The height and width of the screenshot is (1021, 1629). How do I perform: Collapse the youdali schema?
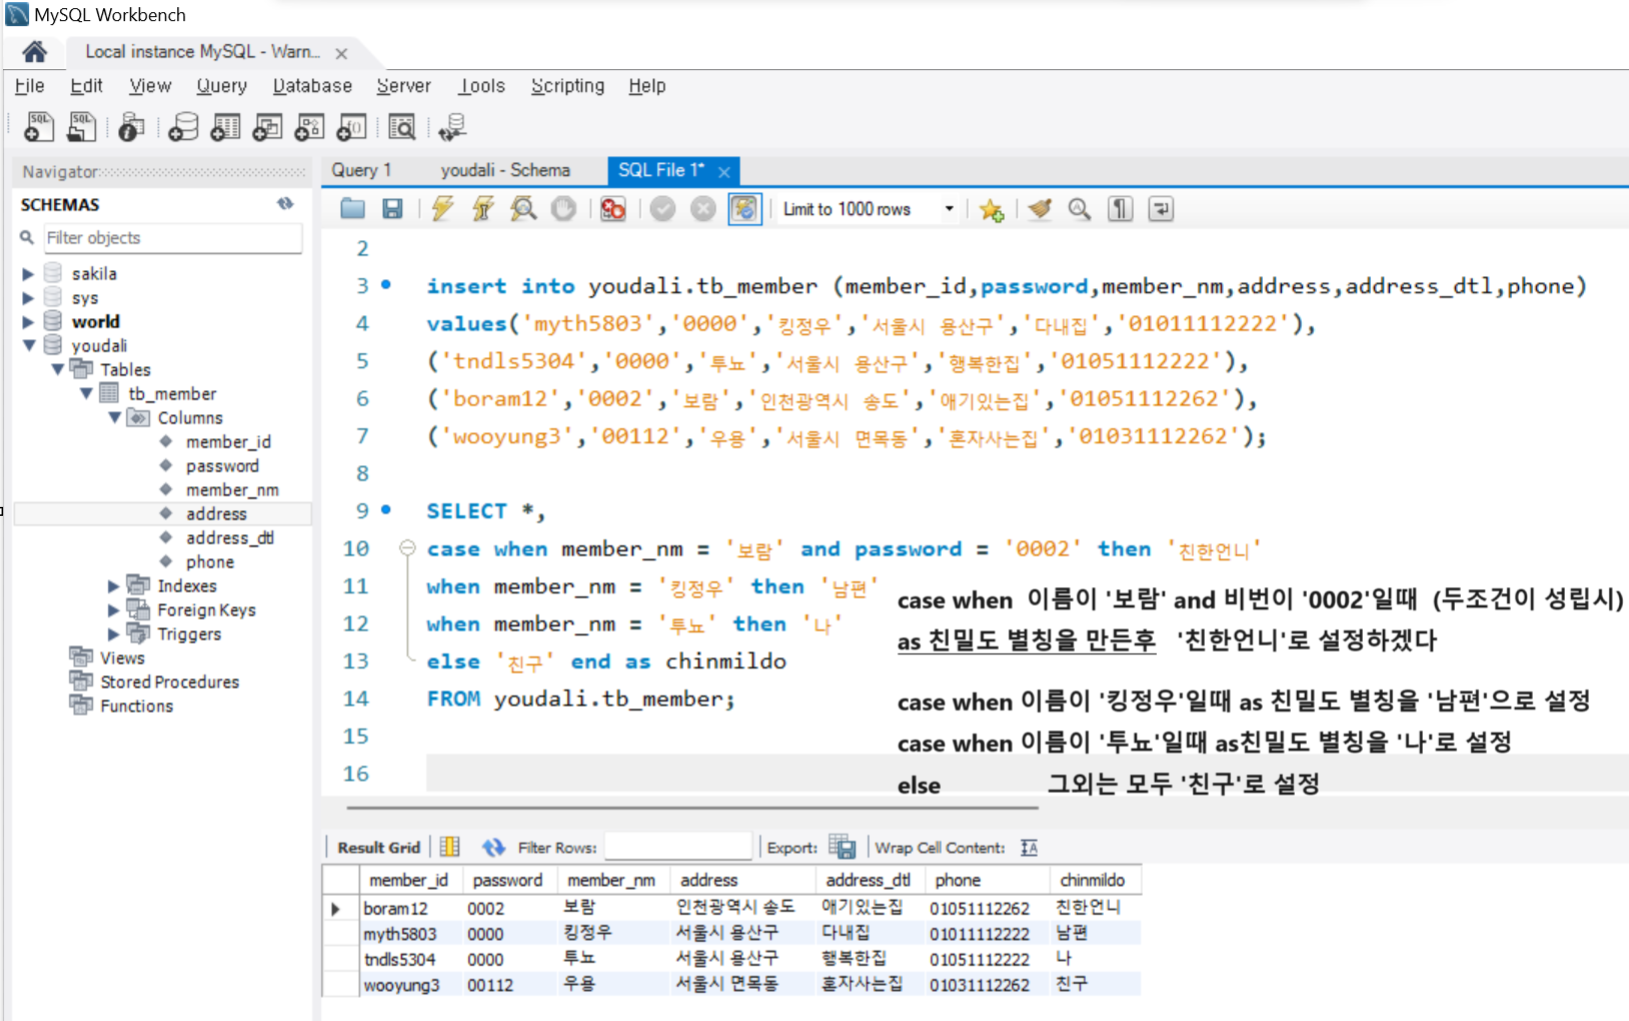coord(28,346)
